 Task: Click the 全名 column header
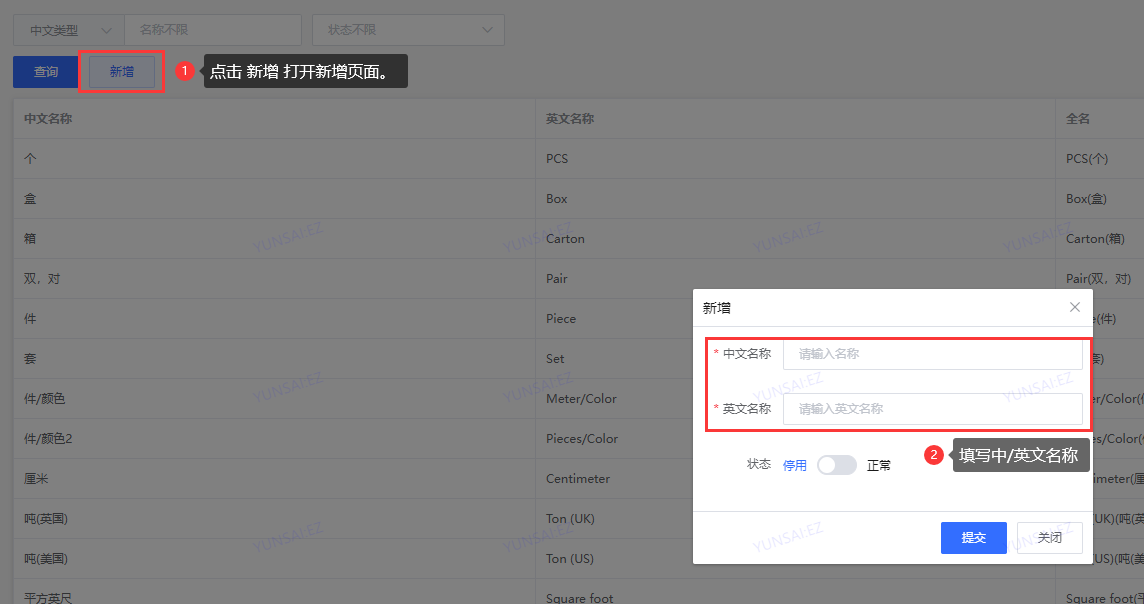click(1078, 119)
